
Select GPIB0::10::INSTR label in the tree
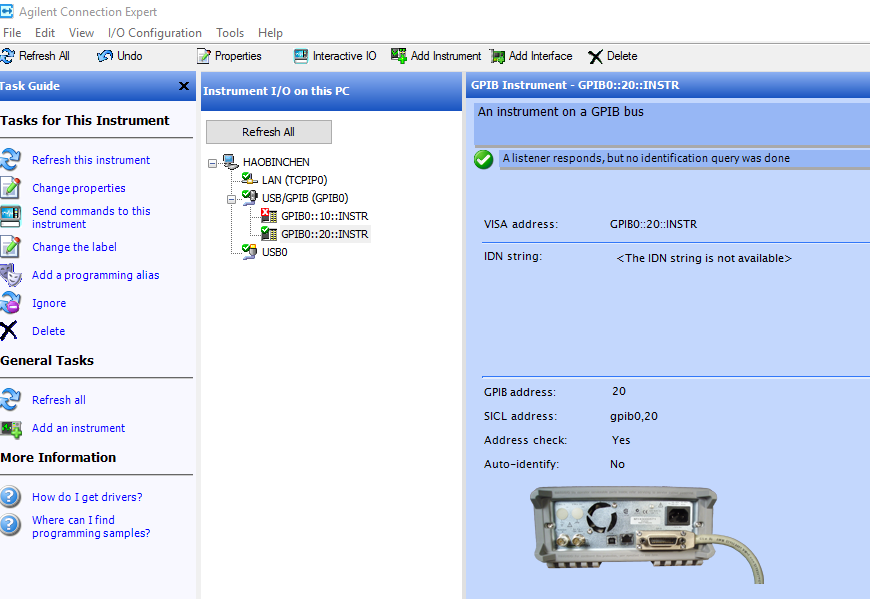[325, 216]
